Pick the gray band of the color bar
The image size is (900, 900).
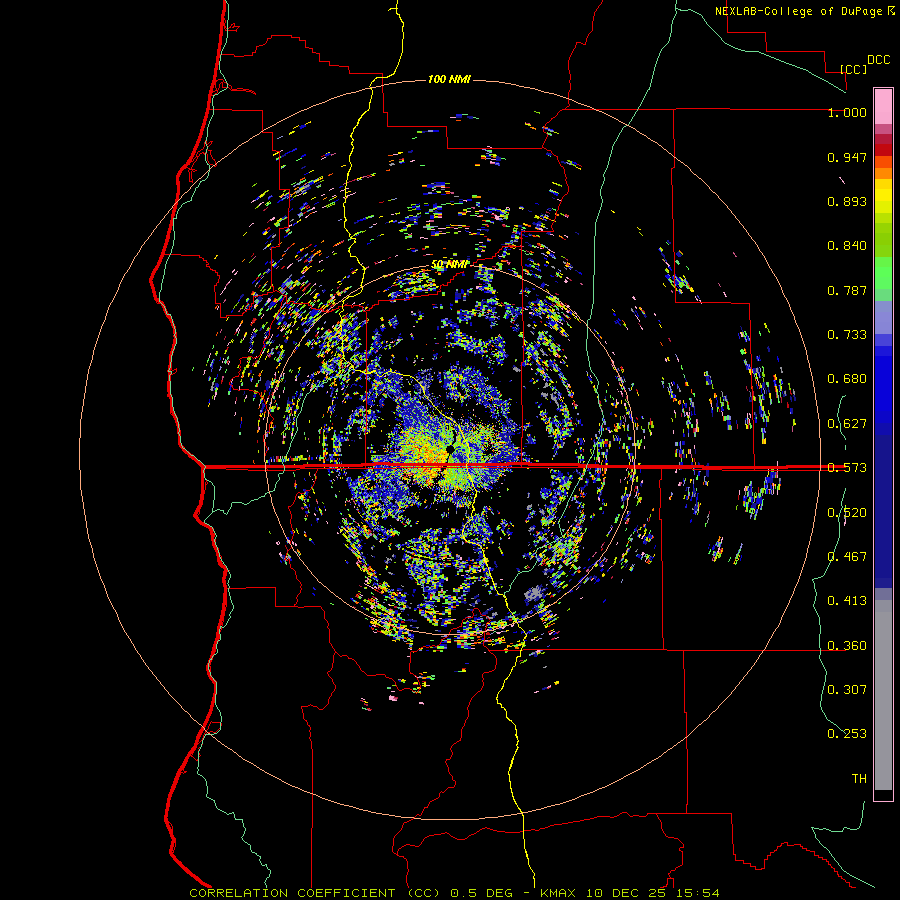pos(883,695)
